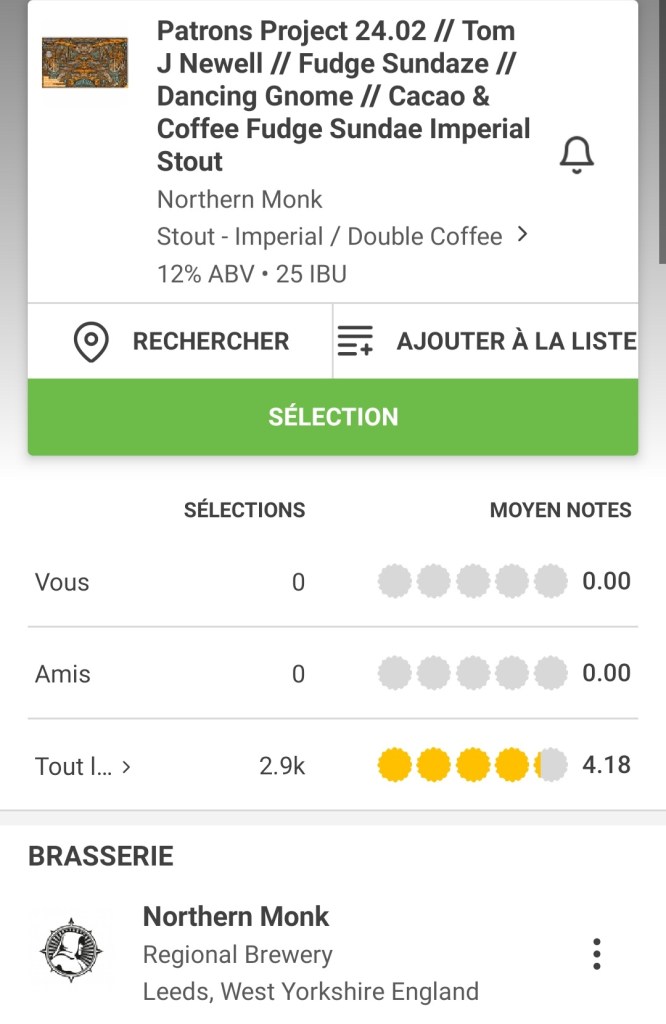Open the Stout - Imperial / Double Coffee style
This screenshot has width=666, height=1024.
(329, 237)
